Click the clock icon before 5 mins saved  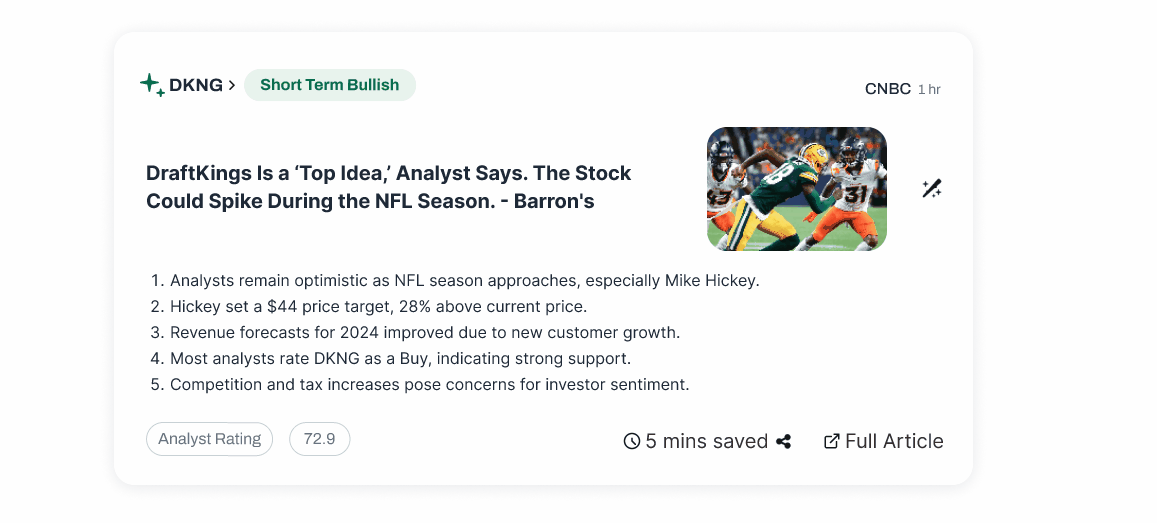click(632, 441)
